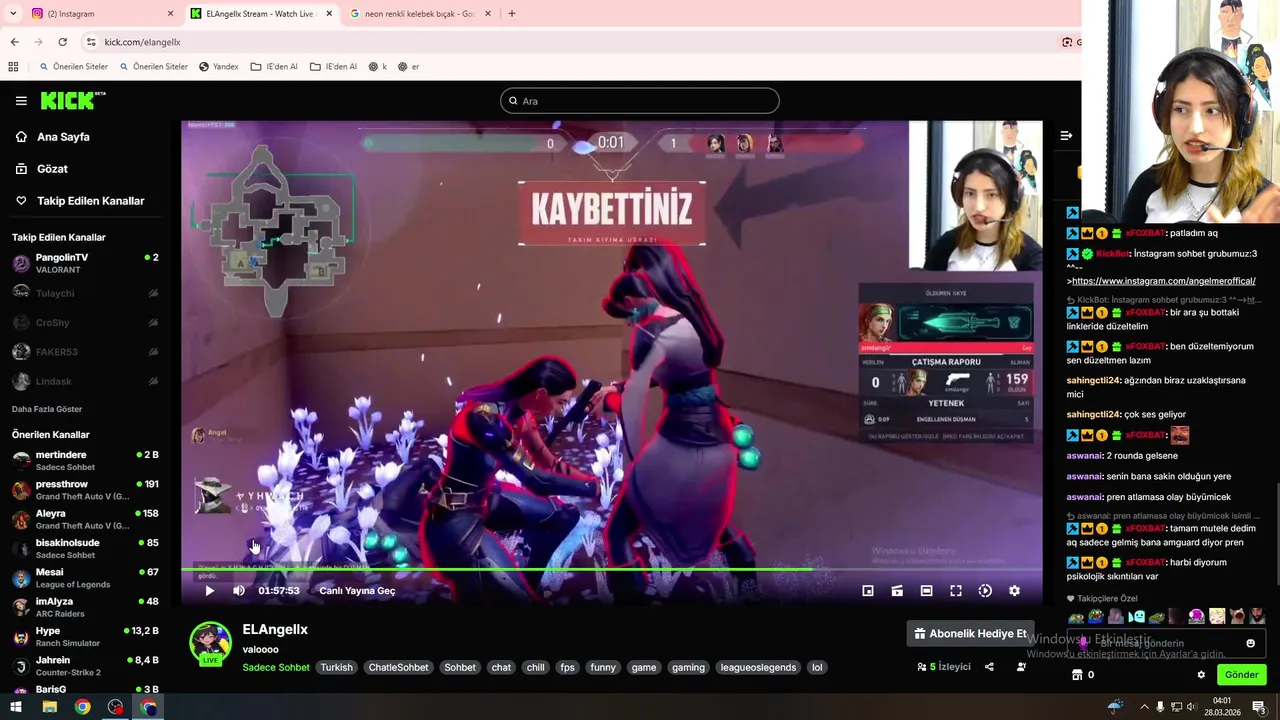
Task: Open Windows notification center
Action: pos(1259,707)
